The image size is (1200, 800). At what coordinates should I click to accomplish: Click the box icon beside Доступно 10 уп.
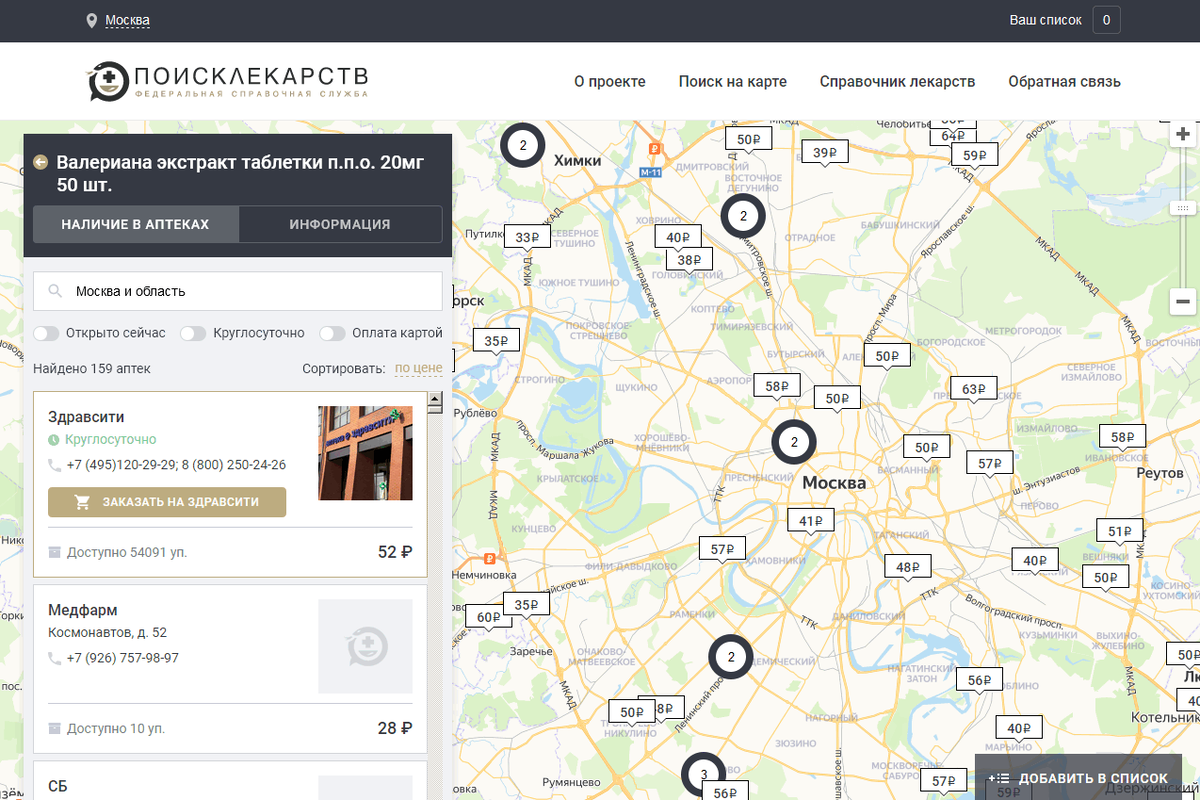point(54,728)
